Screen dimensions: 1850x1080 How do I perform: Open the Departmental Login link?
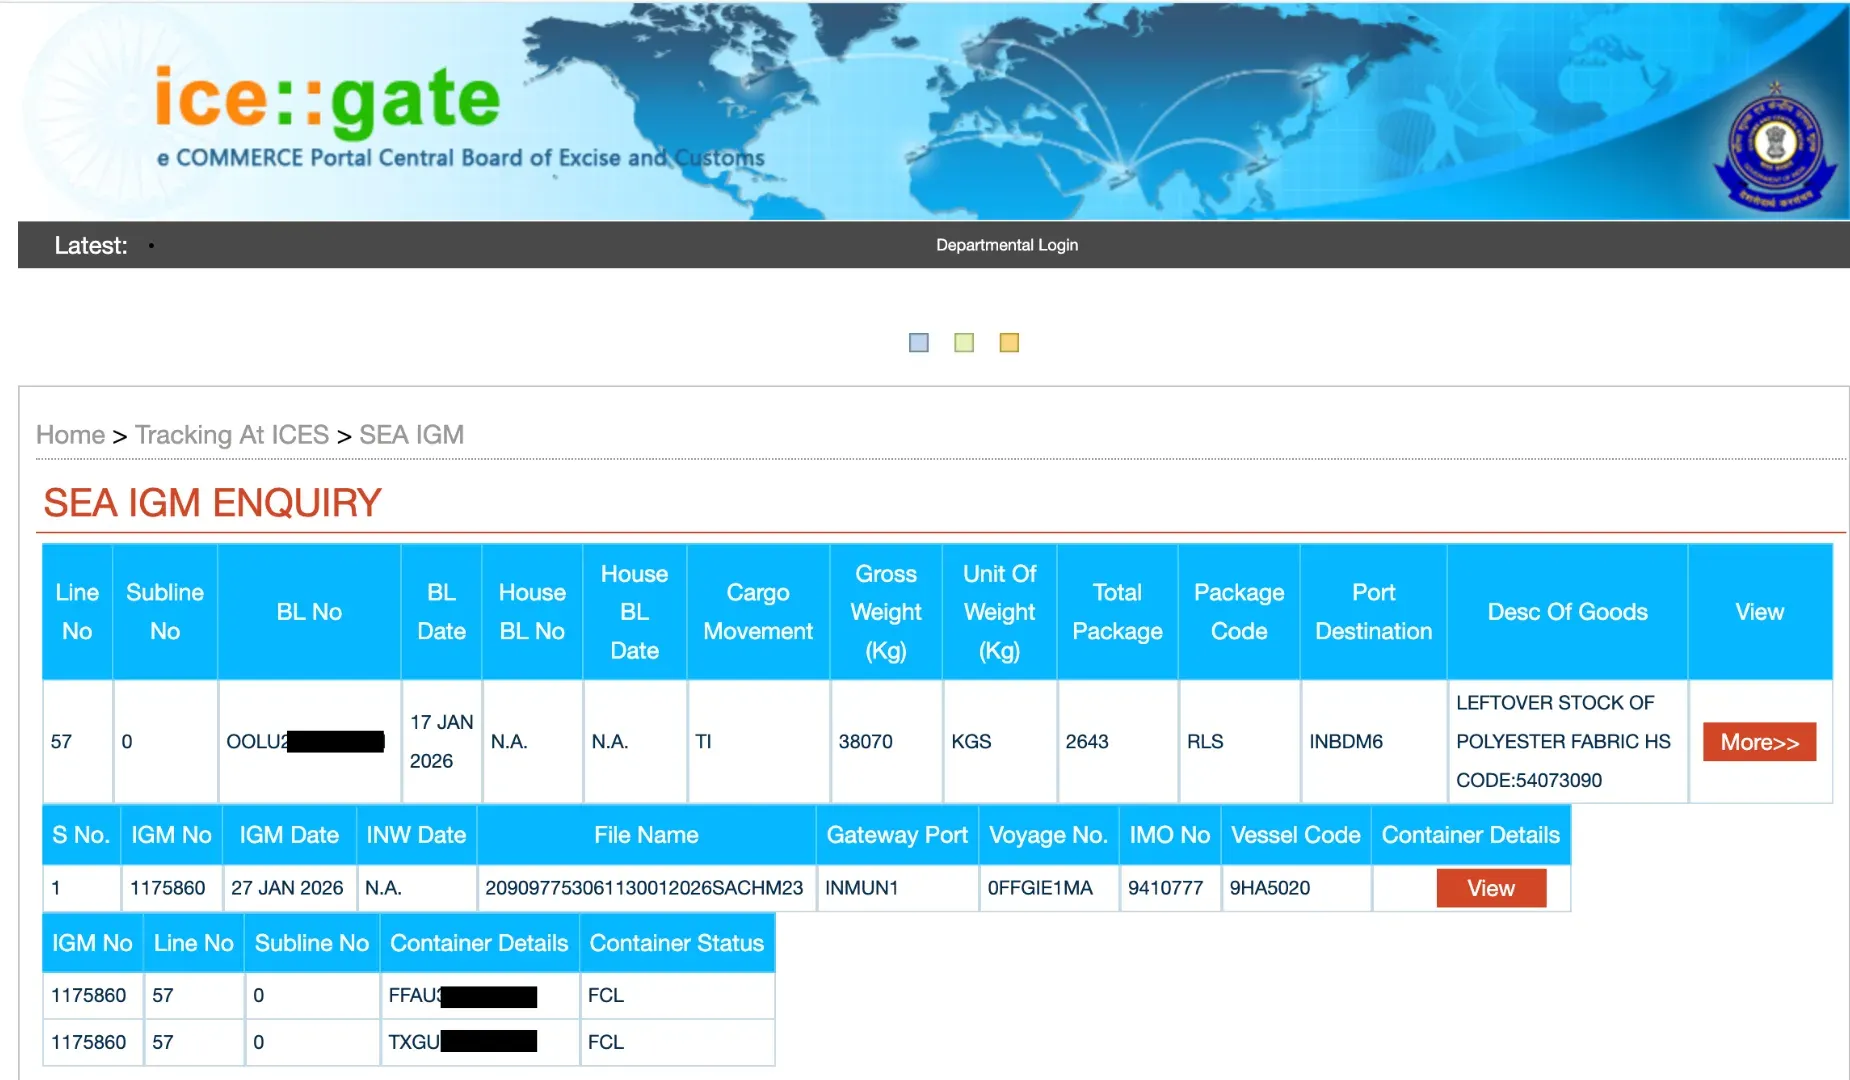pyautogui.click(x=1006, y=245)
